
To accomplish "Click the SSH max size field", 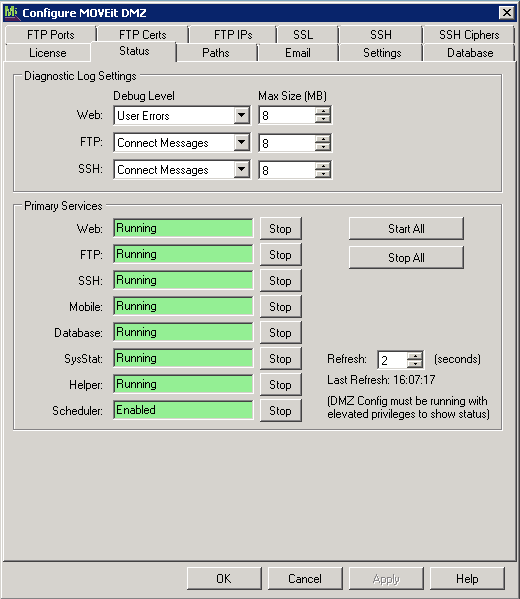I will coord(287,170).
